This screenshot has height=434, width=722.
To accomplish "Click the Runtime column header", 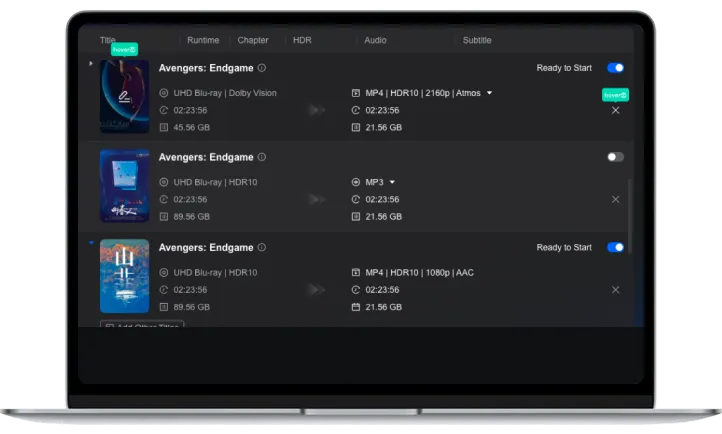I will pos(203,40).
